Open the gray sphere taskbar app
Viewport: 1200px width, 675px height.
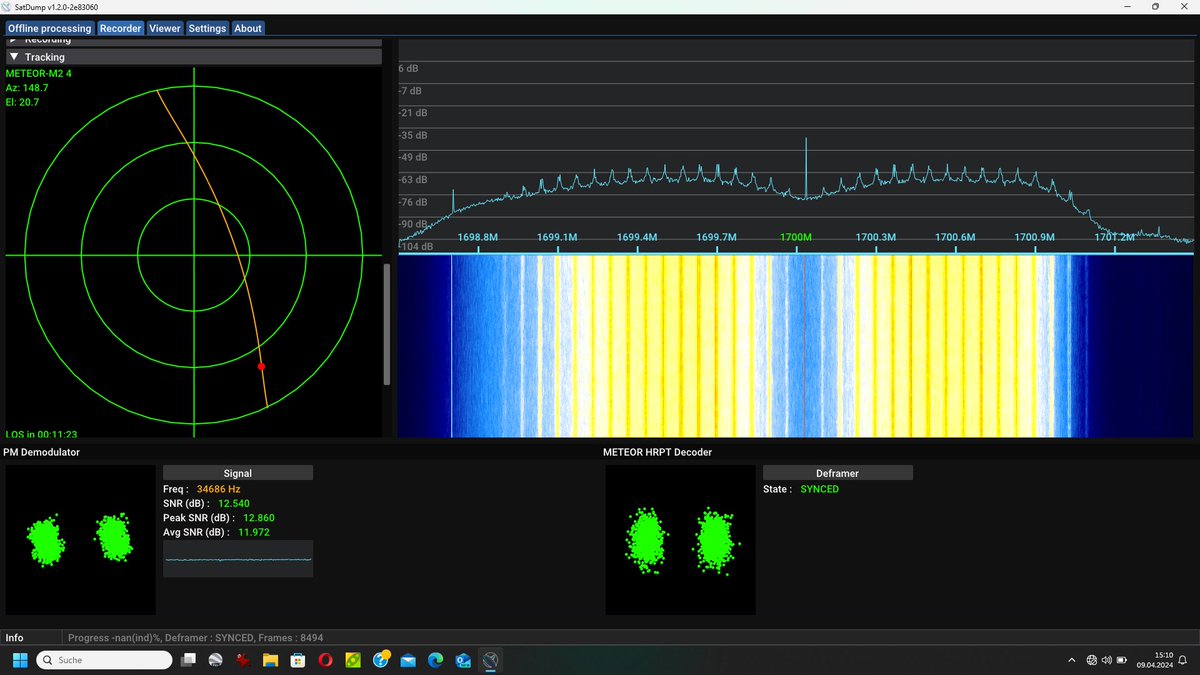point(215,660)
